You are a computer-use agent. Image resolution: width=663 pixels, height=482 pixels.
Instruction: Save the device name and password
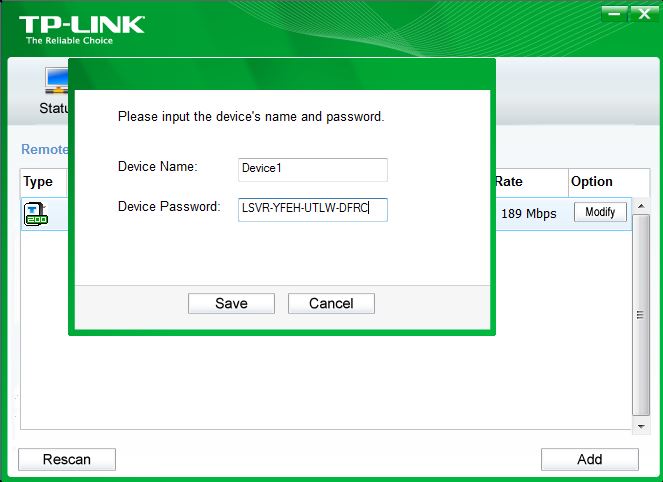point(231,304)
